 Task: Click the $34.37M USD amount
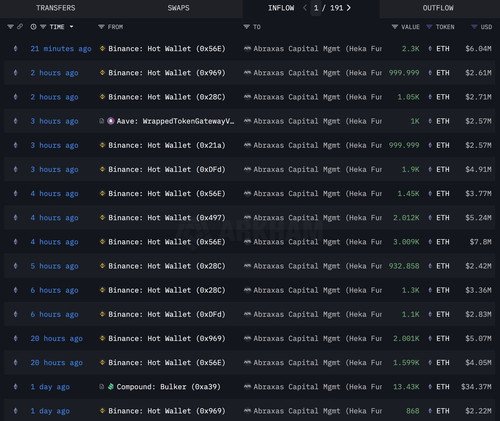click(x=476, y=387)
